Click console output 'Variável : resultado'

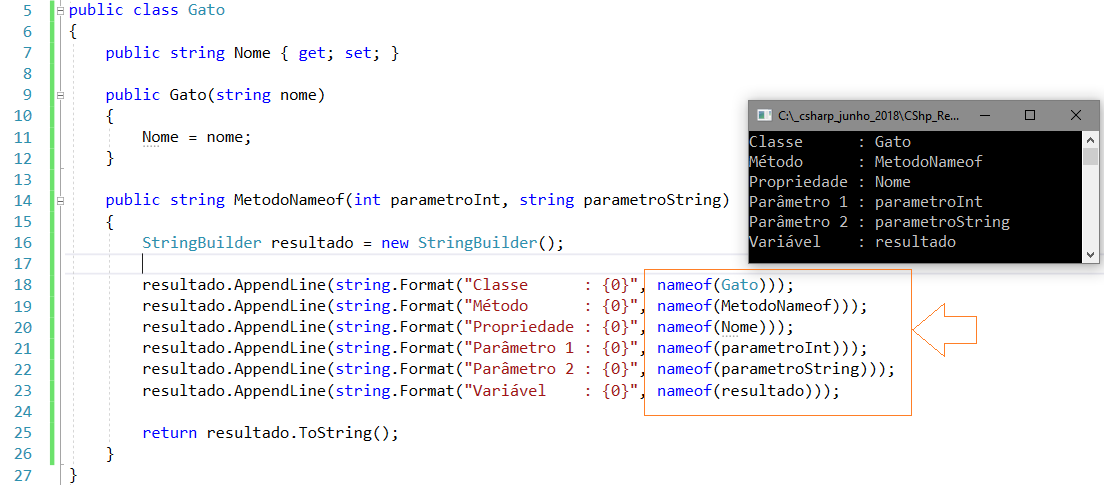coord(853,242)
